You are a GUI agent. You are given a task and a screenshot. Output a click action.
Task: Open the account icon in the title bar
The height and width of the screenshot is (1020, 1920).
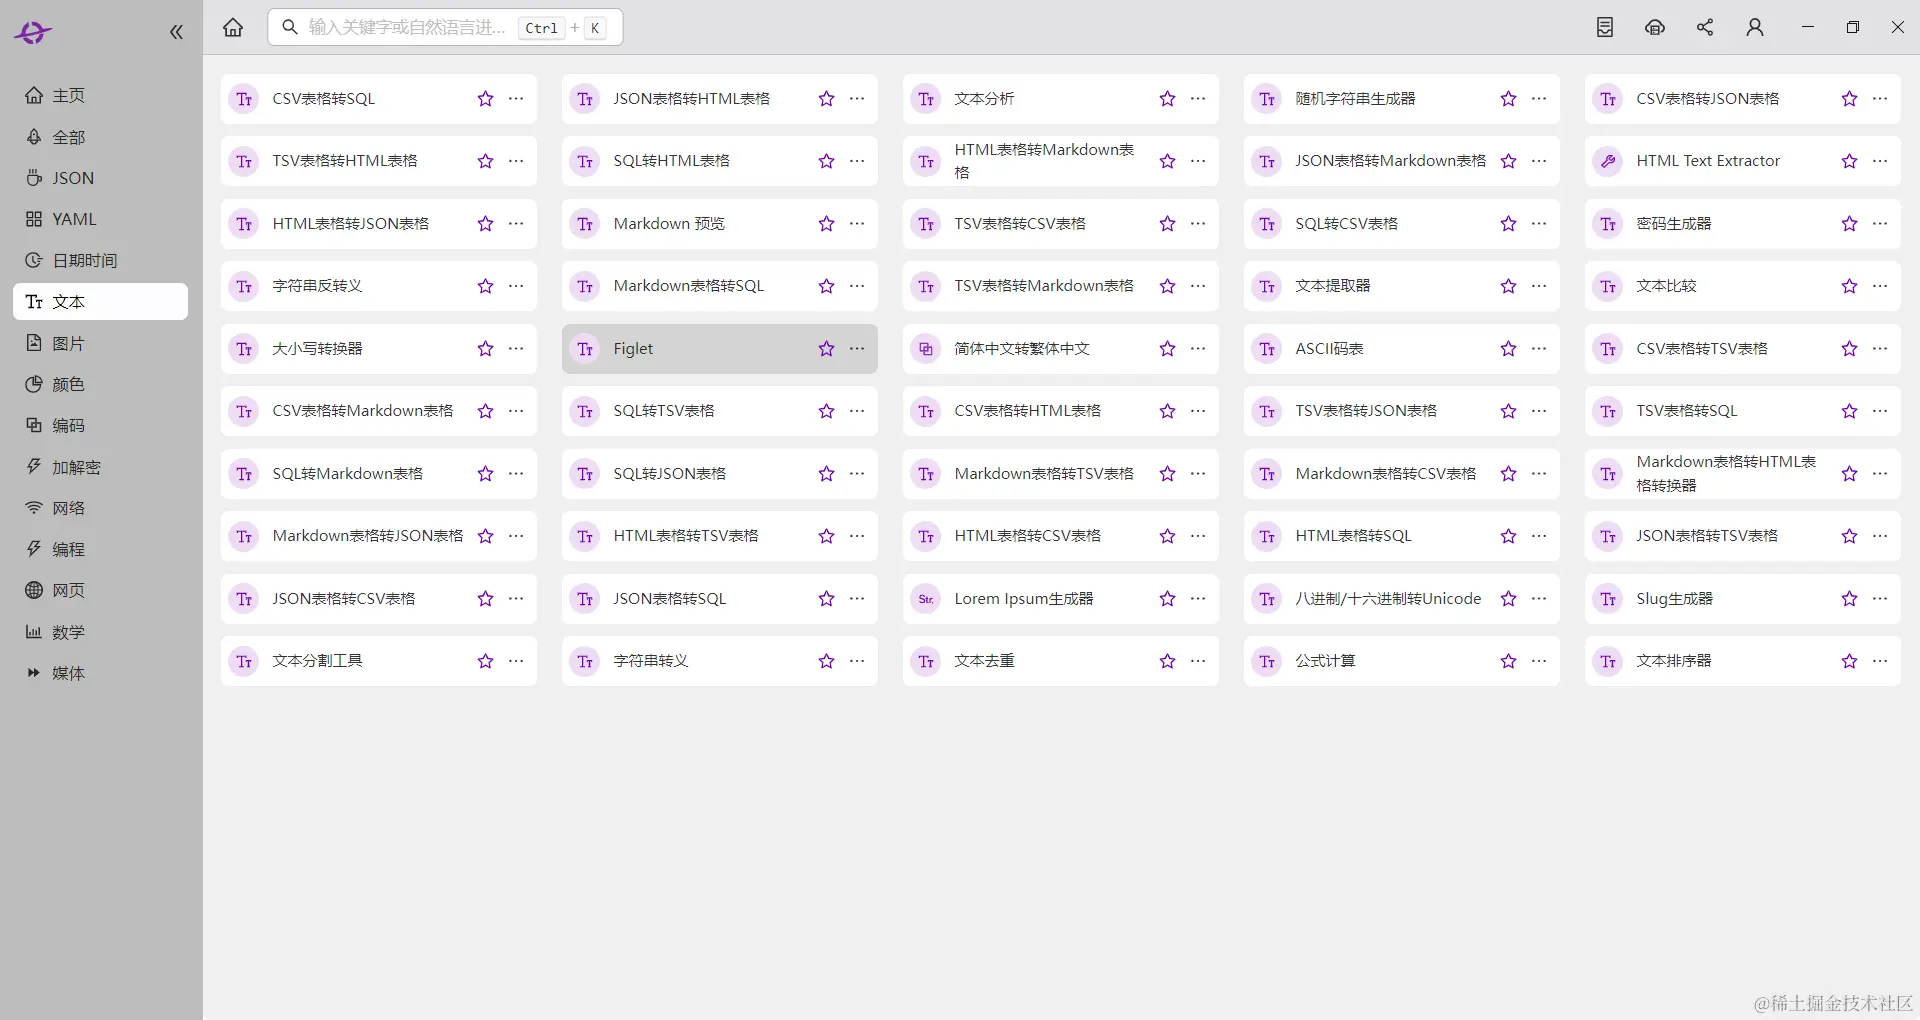(1755, 27)
